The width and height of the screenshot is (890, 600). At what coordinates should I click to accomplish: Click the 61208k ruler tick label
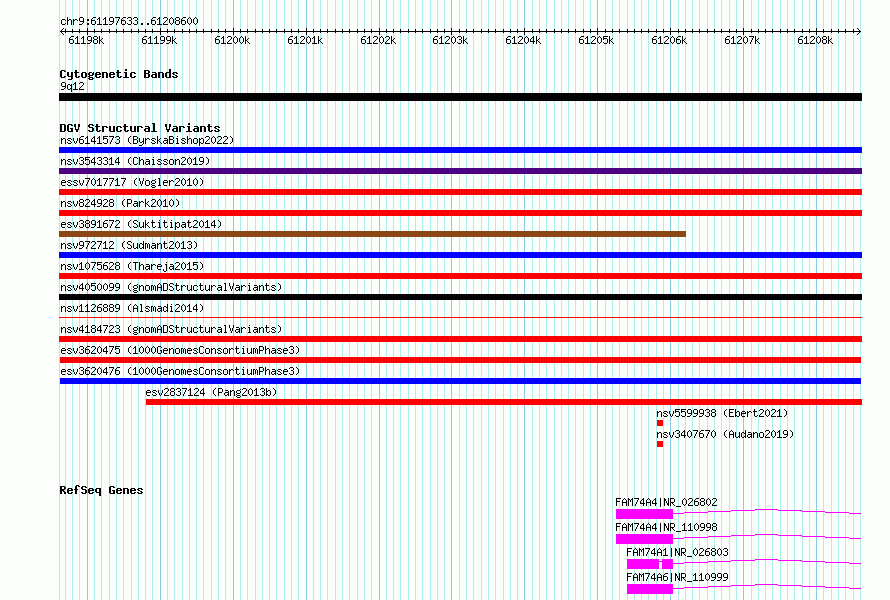point(815,40)
